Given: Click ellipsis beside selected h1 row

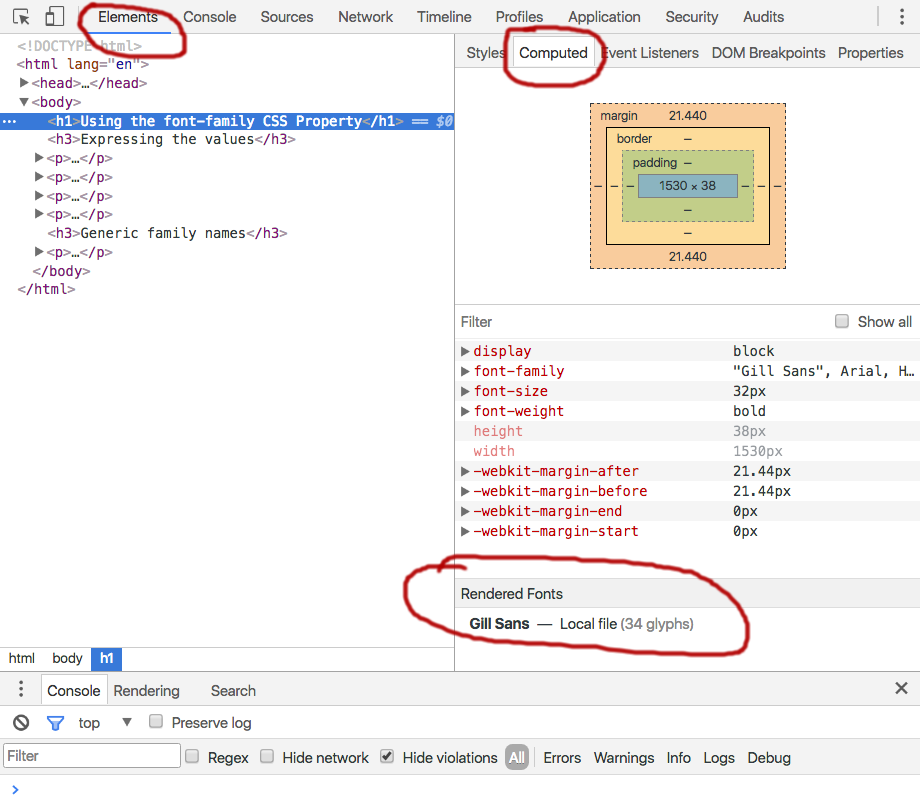Looking at the screenshot, I should tap(9, 121).
